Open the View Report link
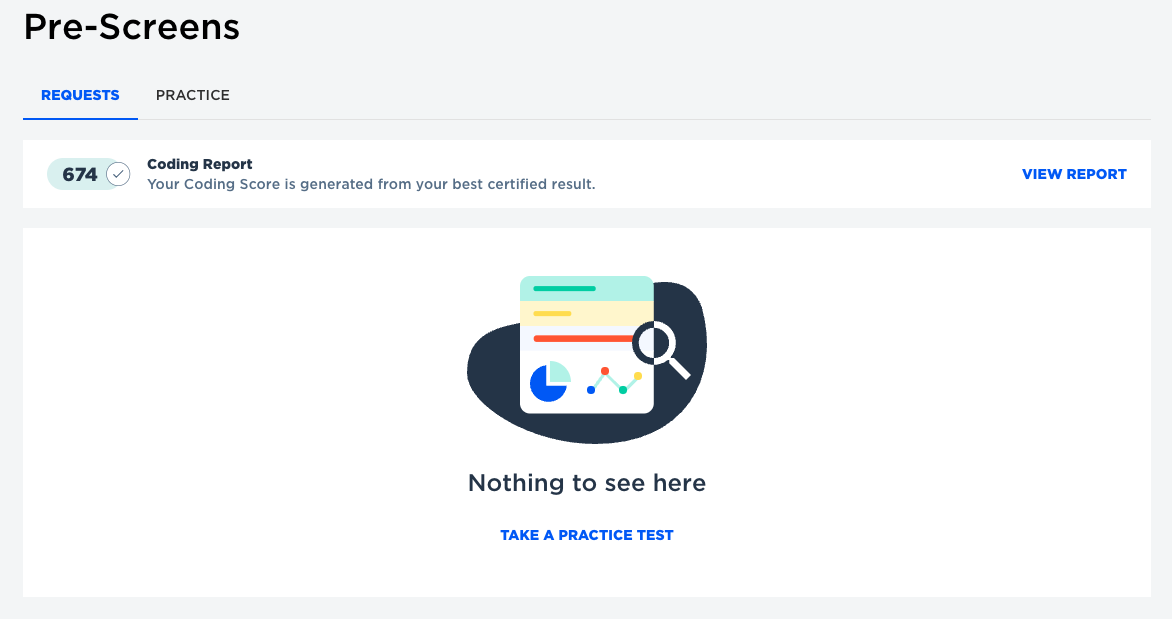This screenshot has width=1172, height=619. click(1074, 174)
